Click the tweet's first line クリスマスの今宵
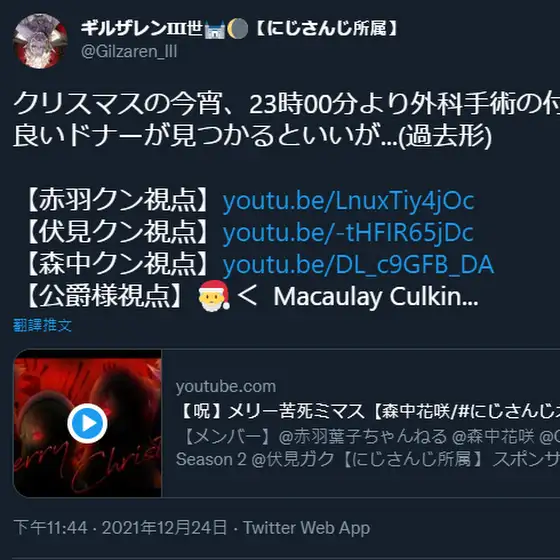Screen dimensions: 560x560 click(x=286, y=104)
